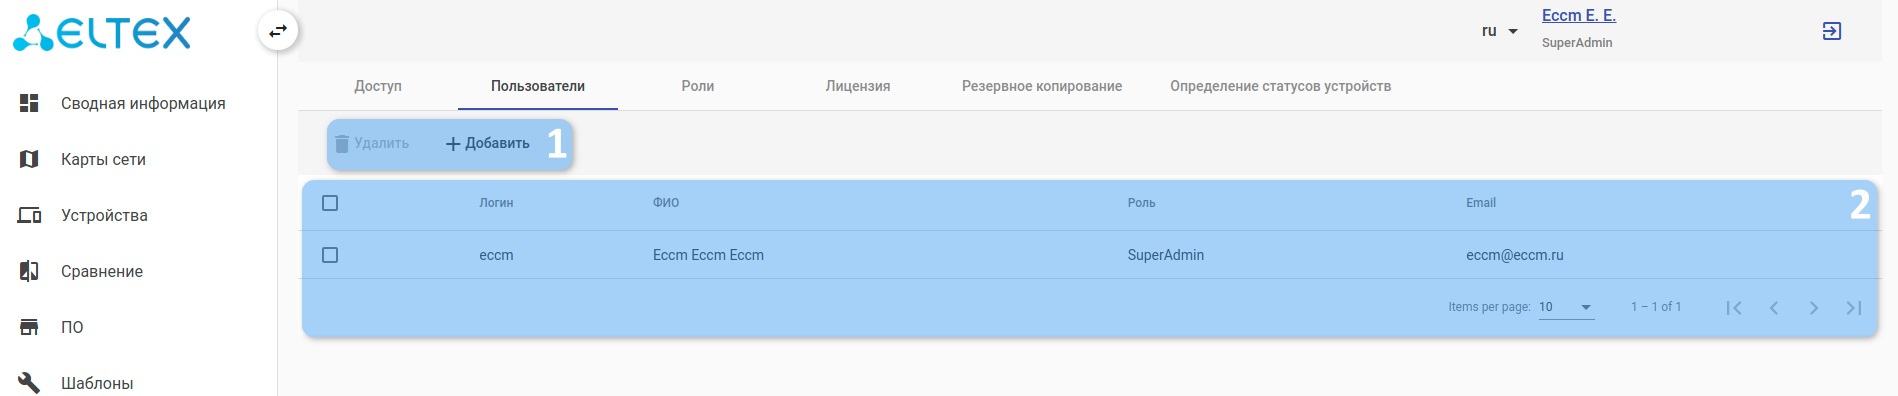Image resolution: width=1898 pixels, height=396 pixels.
Task: Toggle the select-all checkbox in table header
Action: coord(330,203)
